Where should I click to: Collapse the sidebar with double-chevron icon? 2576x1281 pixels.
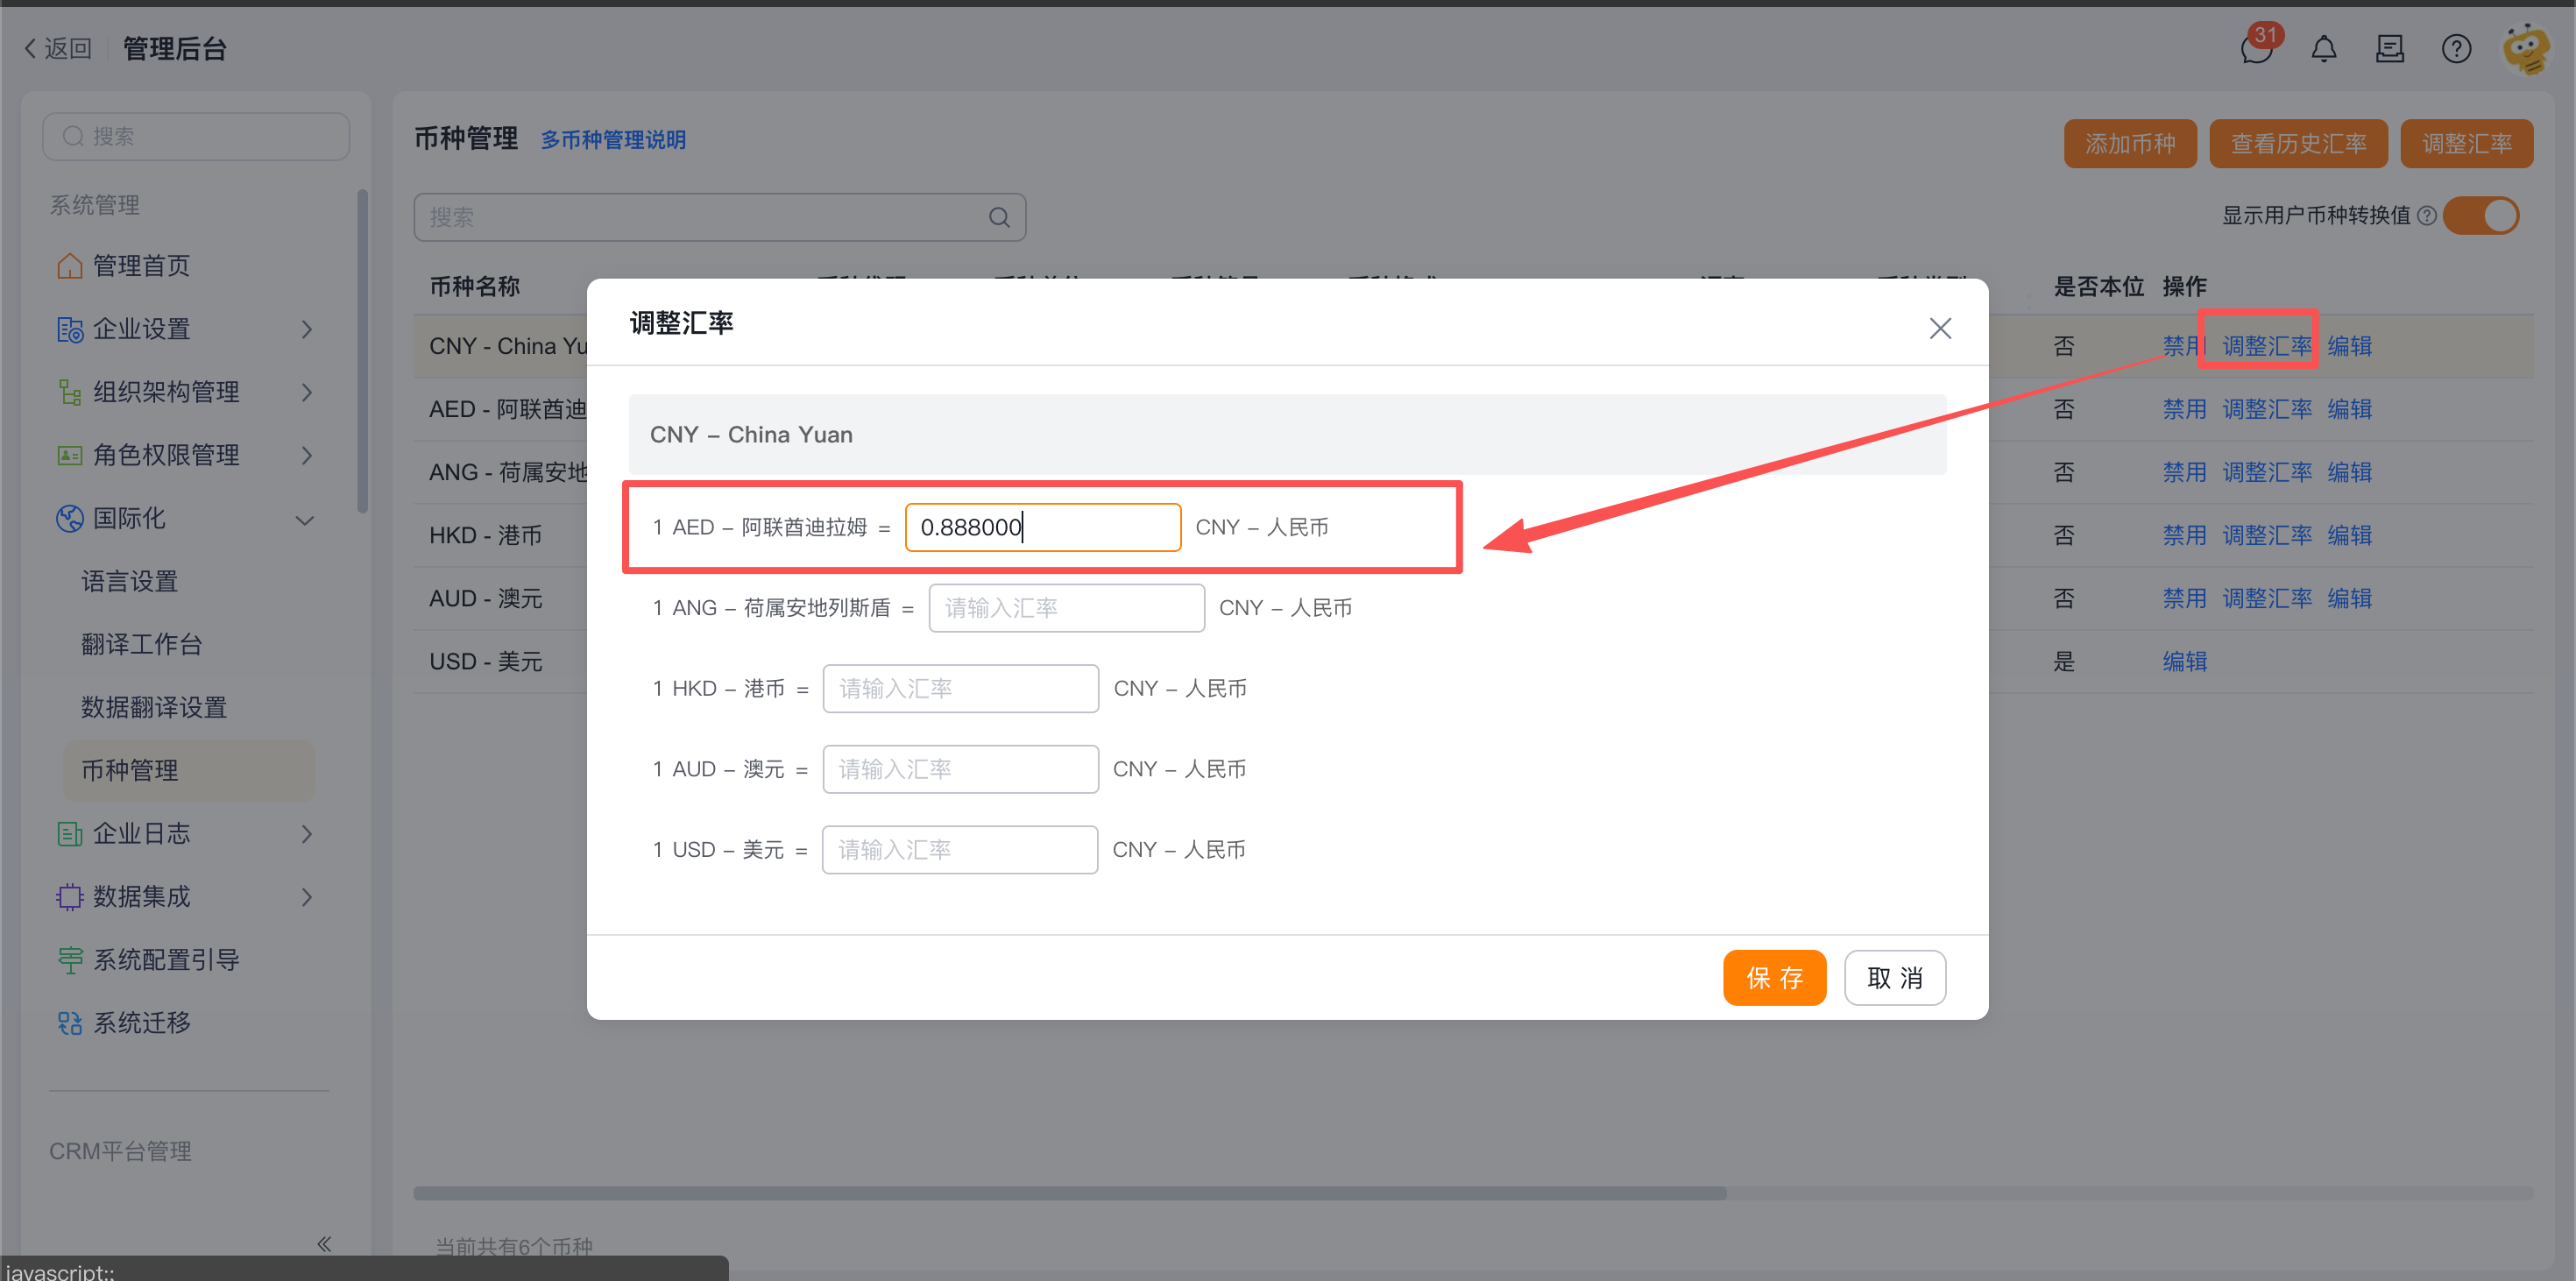323,1243
